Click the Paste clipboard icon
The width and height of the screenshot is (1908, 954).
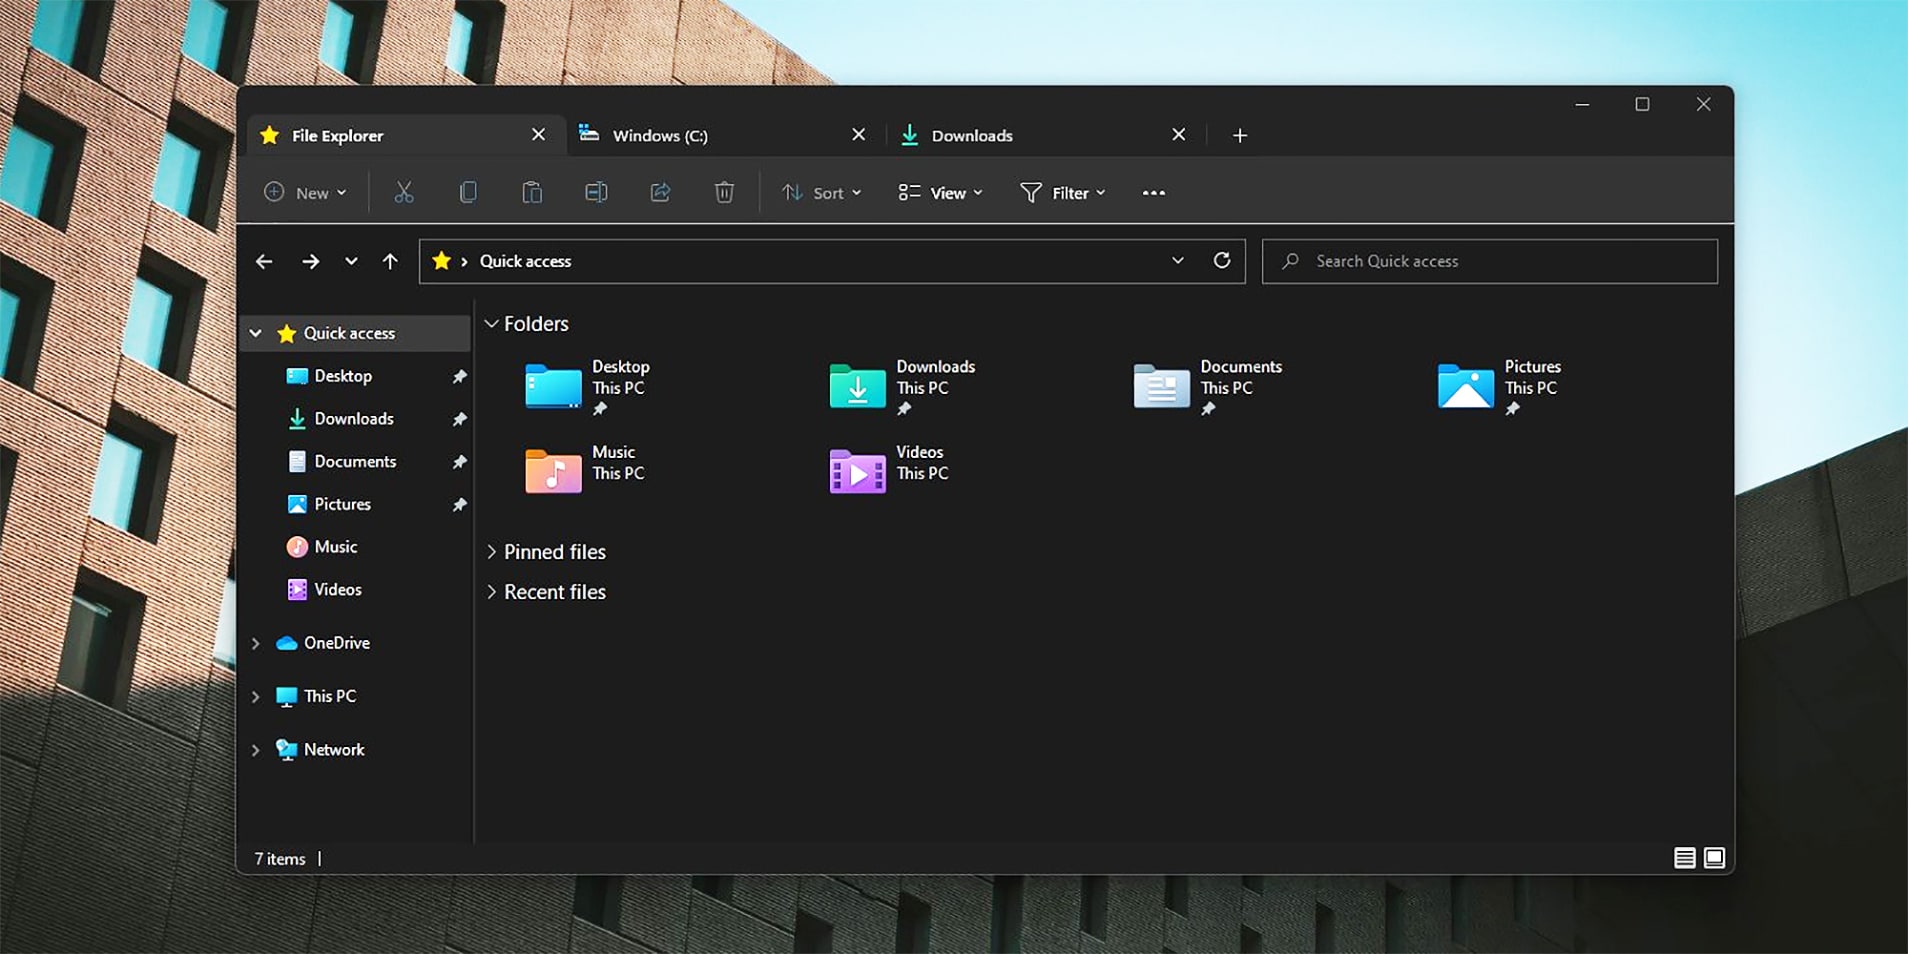point(532,192)
